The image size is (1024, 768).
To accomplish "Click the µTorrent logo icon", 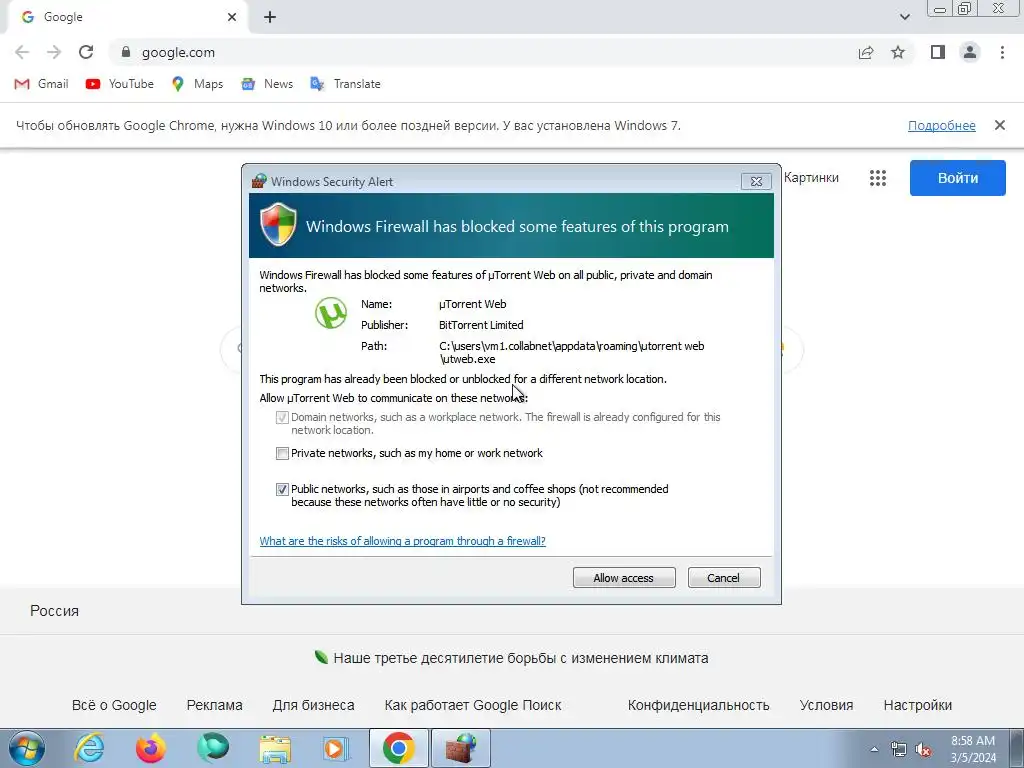I will tap(331, 313).
